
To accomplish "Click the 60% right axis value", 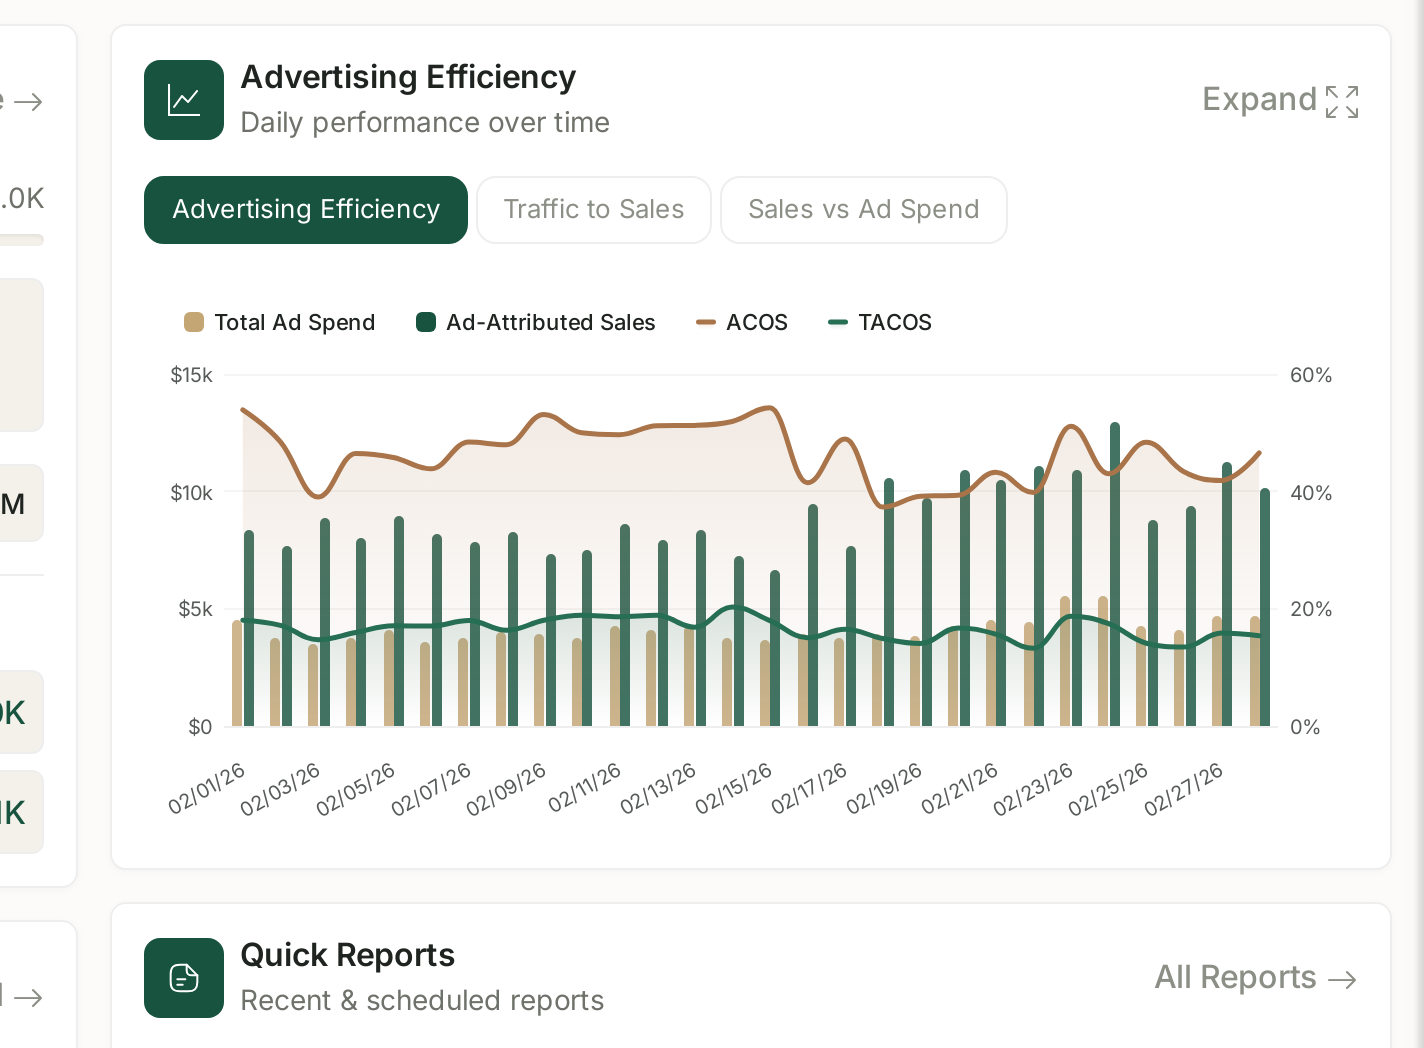I will tap(1311, 375).
